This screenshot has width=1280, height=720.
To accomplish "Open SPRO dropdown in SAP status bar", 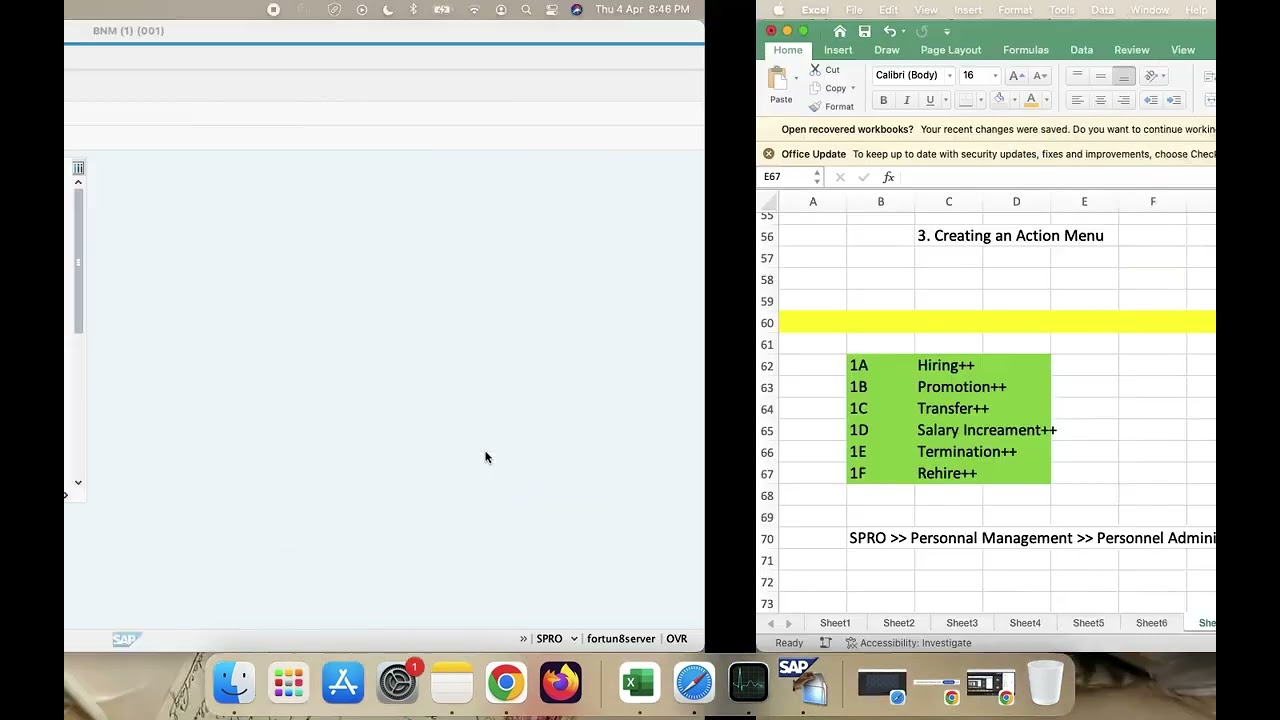I will tap(574, 639).
